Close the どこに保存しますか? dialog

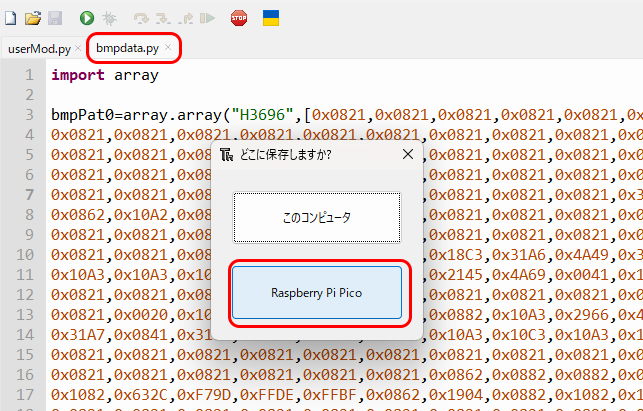pyautogui.click(x=408, y=154)
